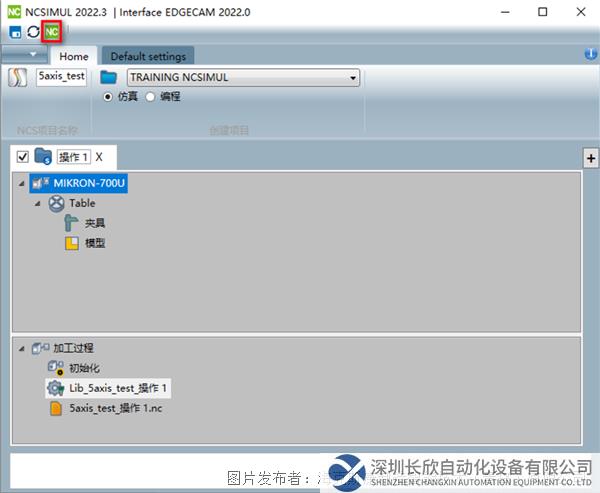600x493 pixels.
Task: Close the 操作 1 tab with X
Action: pyautogui.click(x=99, y=157)
